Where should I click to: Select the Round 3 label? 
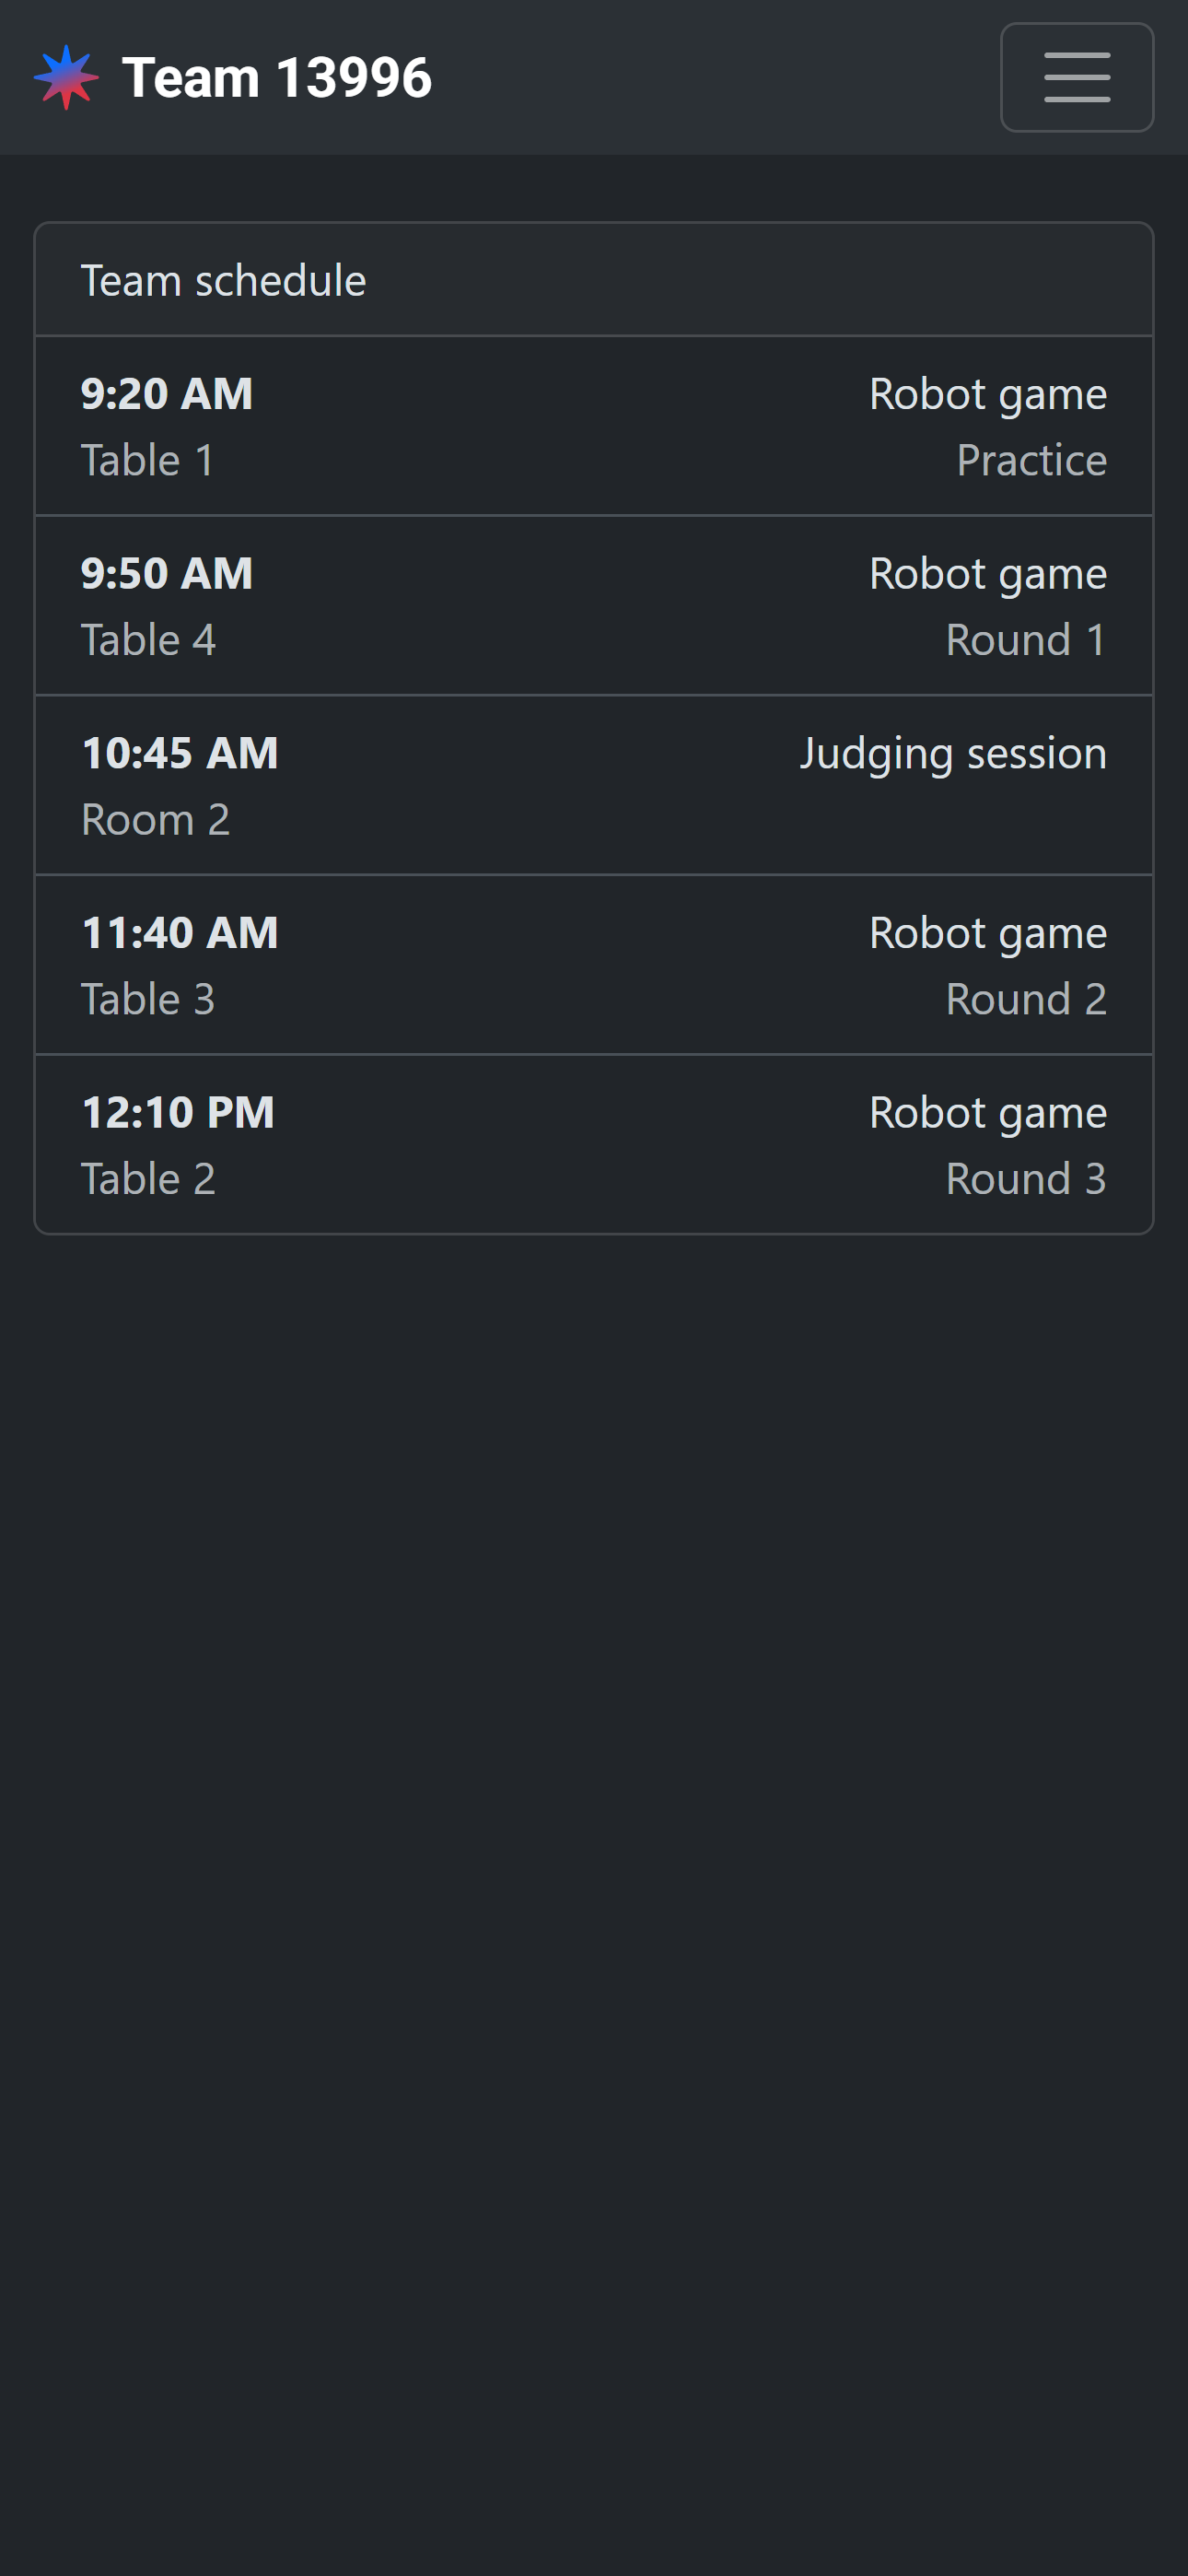[x=1025, y=1179]
